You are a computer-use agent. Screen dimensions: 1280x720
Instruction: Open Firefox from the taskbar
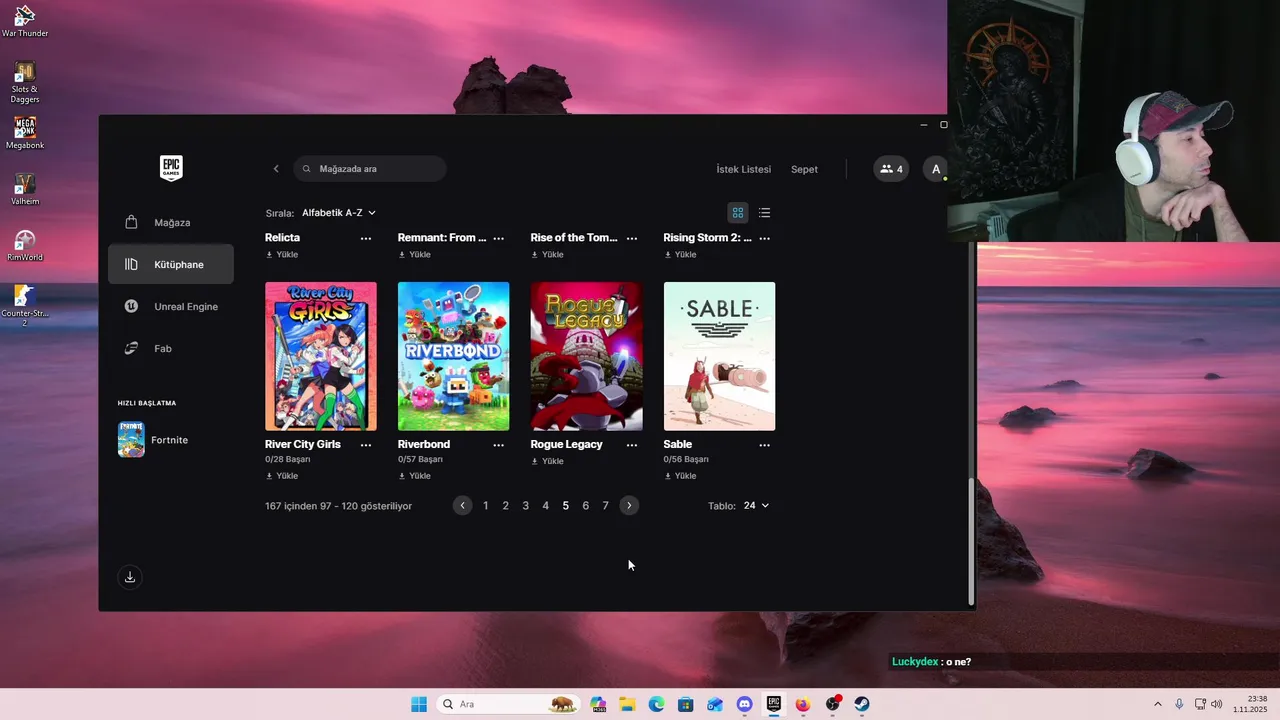coord(803,704)
